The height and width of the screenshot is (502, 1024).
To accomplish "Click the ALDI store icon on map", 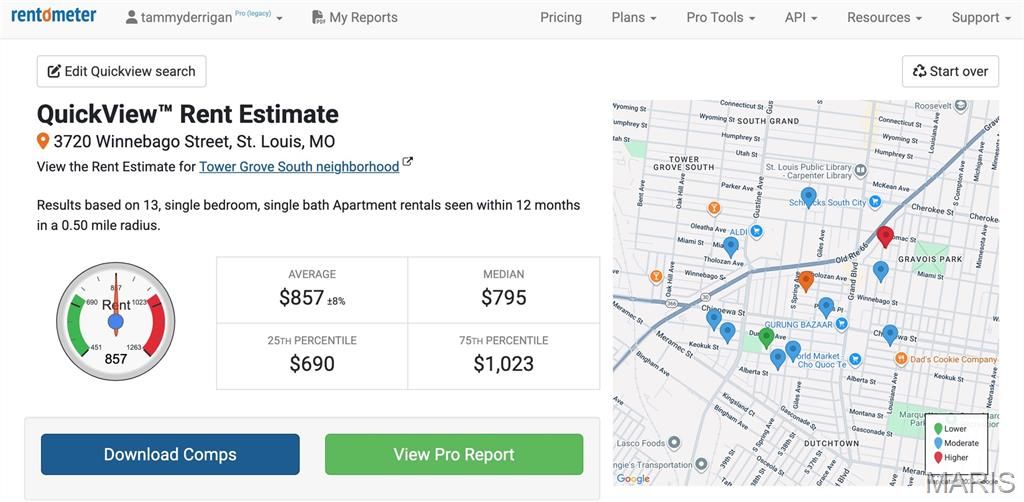I will (x=757, y=231).
